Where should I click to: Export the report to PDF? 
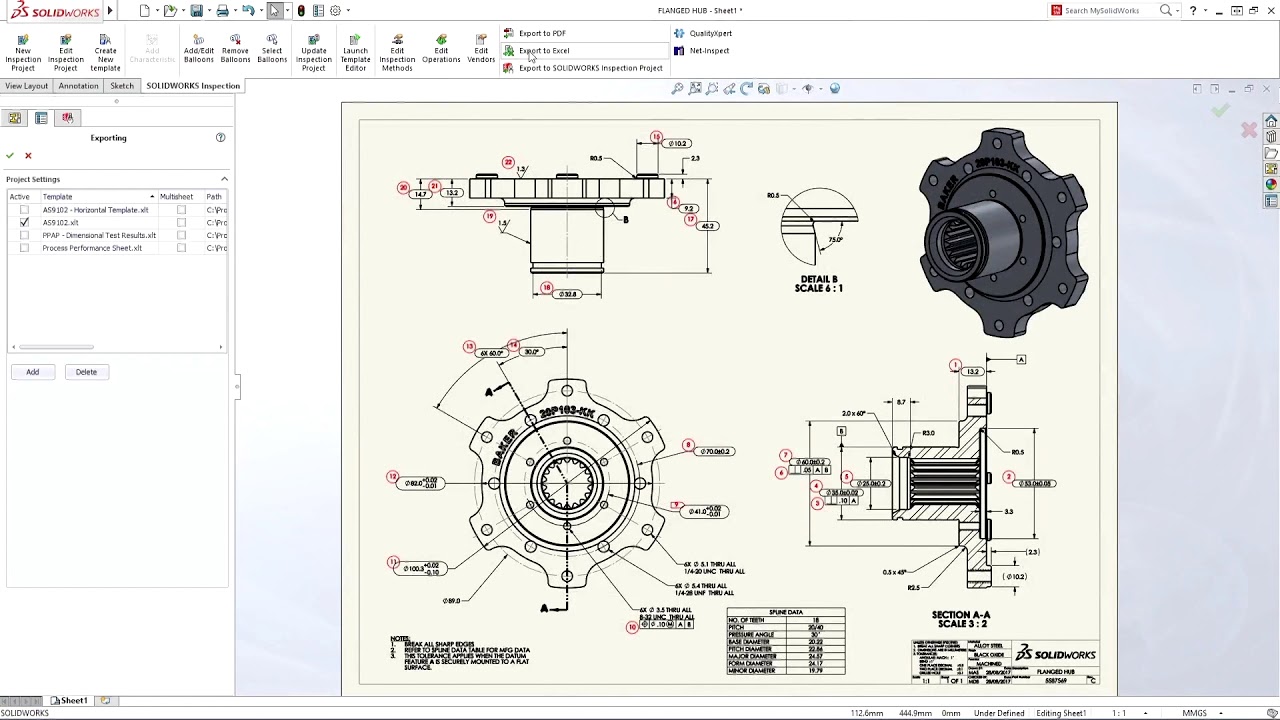pyautogui.click(x=534, y=33)
